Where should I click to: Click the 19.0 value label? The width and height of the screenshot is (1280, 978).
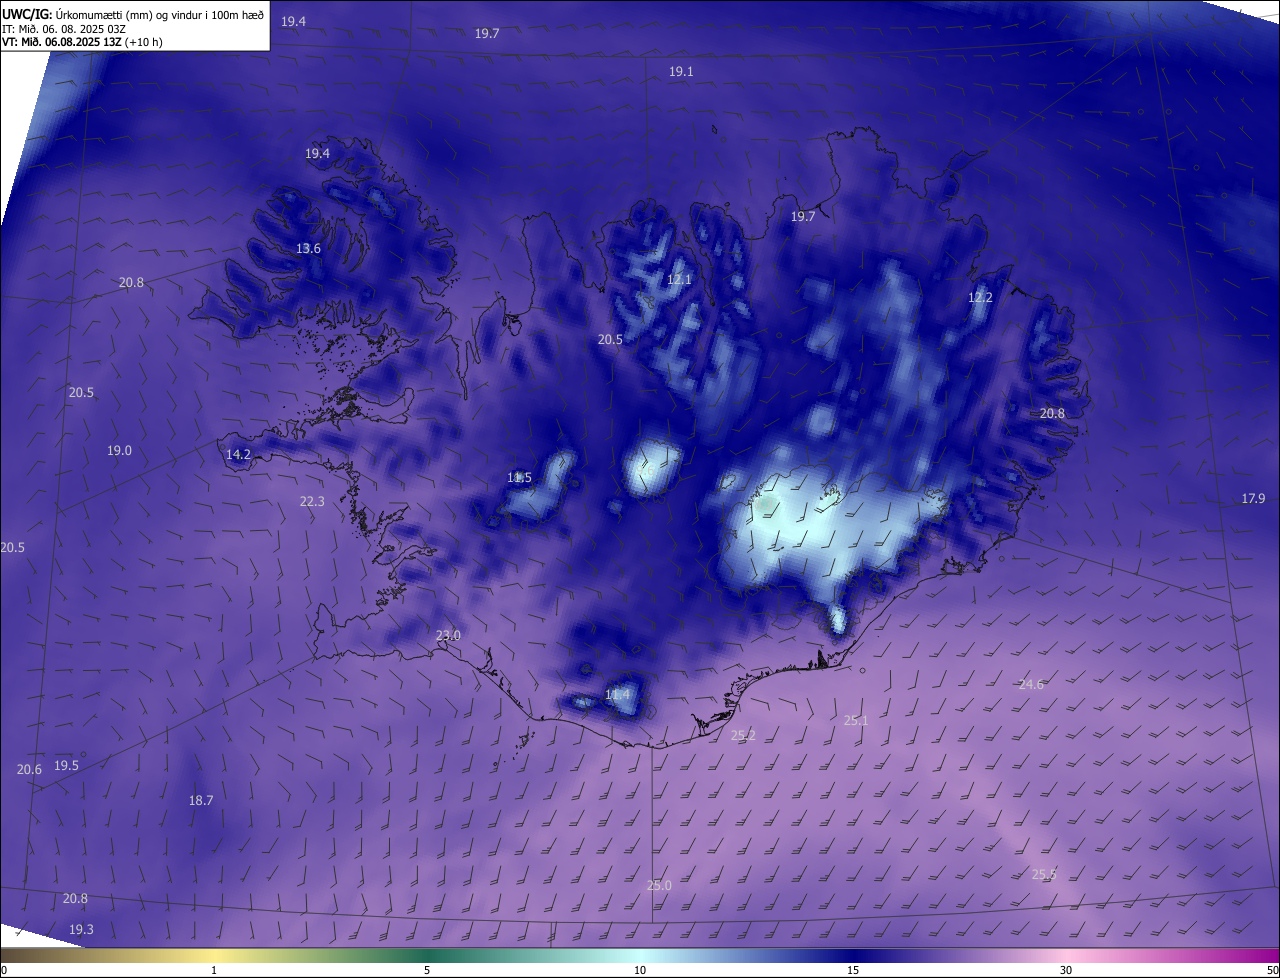pyautogui.click(x=119, y=451)
